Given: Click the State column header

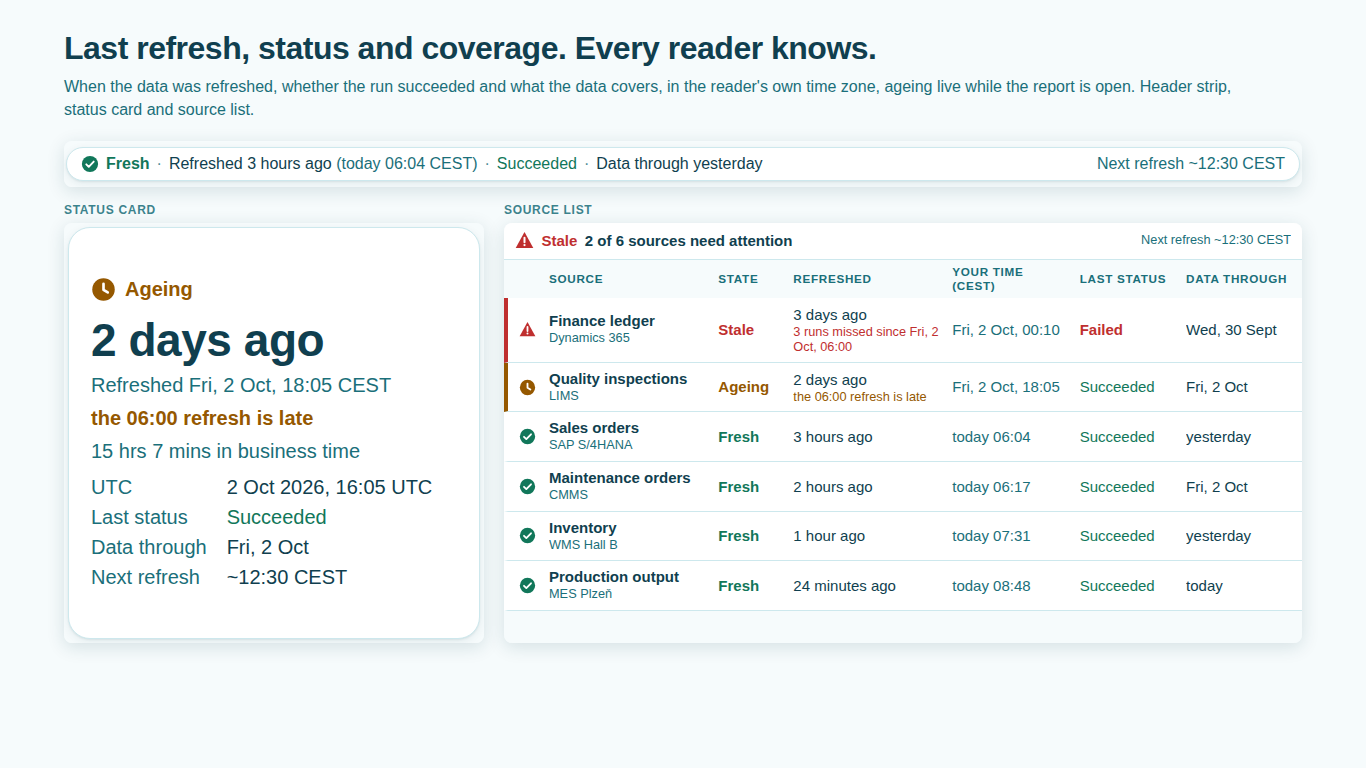Looking at the screenshot, I should tap(738, 279).
